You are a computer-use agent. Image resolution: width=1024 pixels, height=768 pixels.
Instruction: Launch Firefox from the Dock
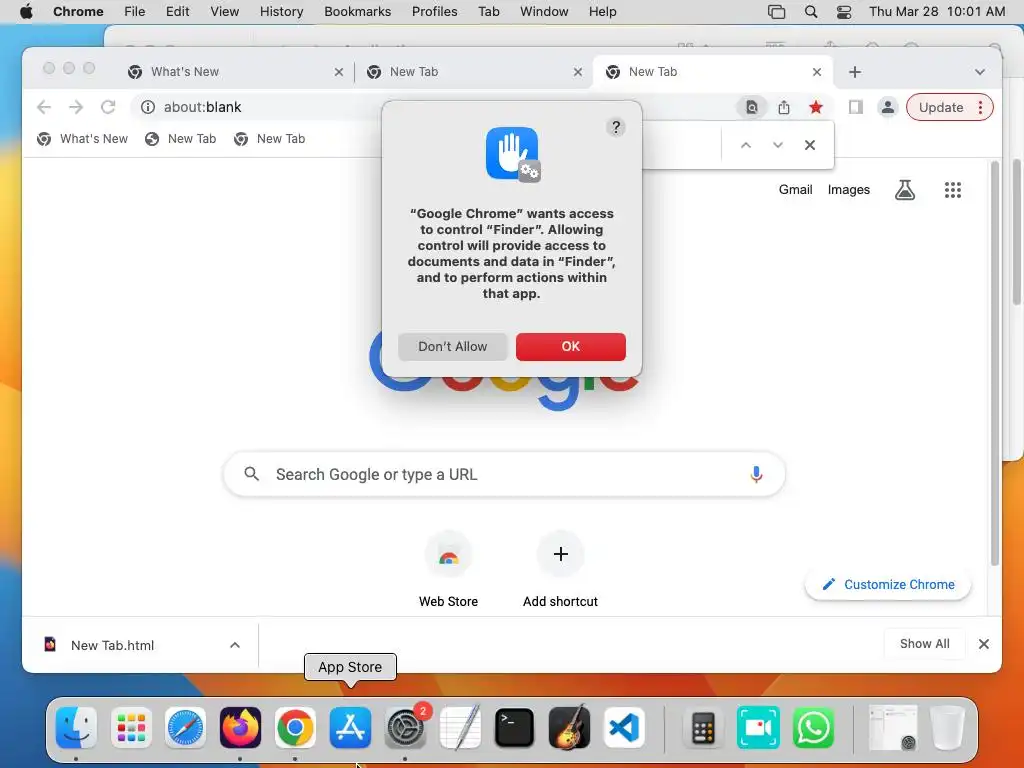(x=240, y=728)
